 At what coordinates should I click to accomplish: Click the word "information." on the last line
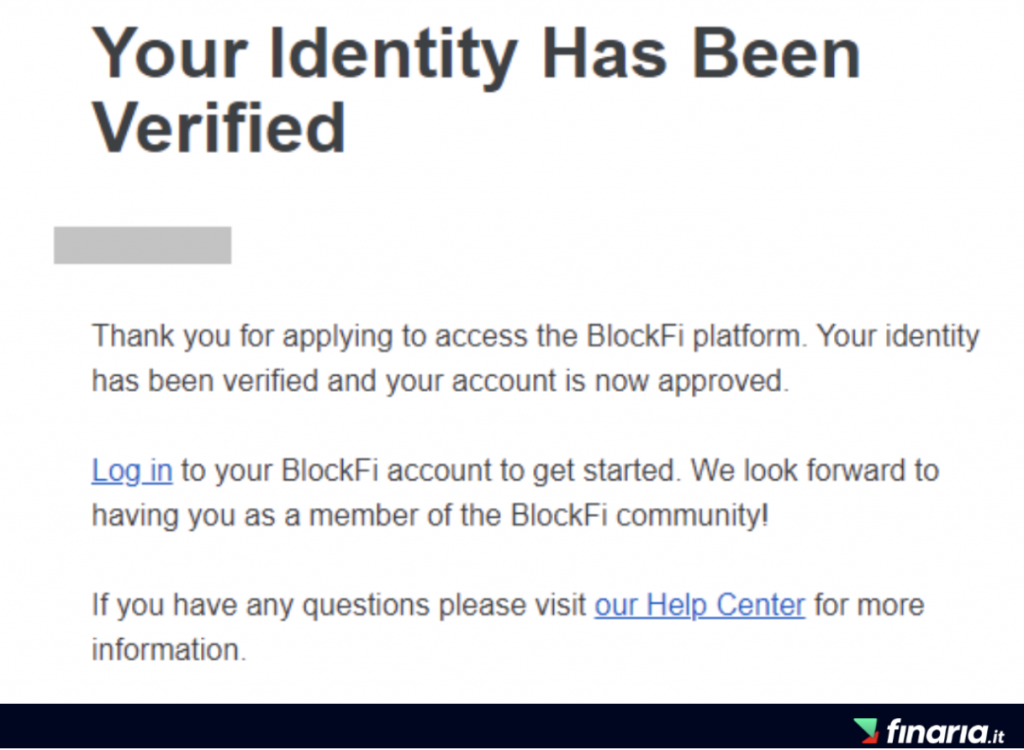pos(169,650)
